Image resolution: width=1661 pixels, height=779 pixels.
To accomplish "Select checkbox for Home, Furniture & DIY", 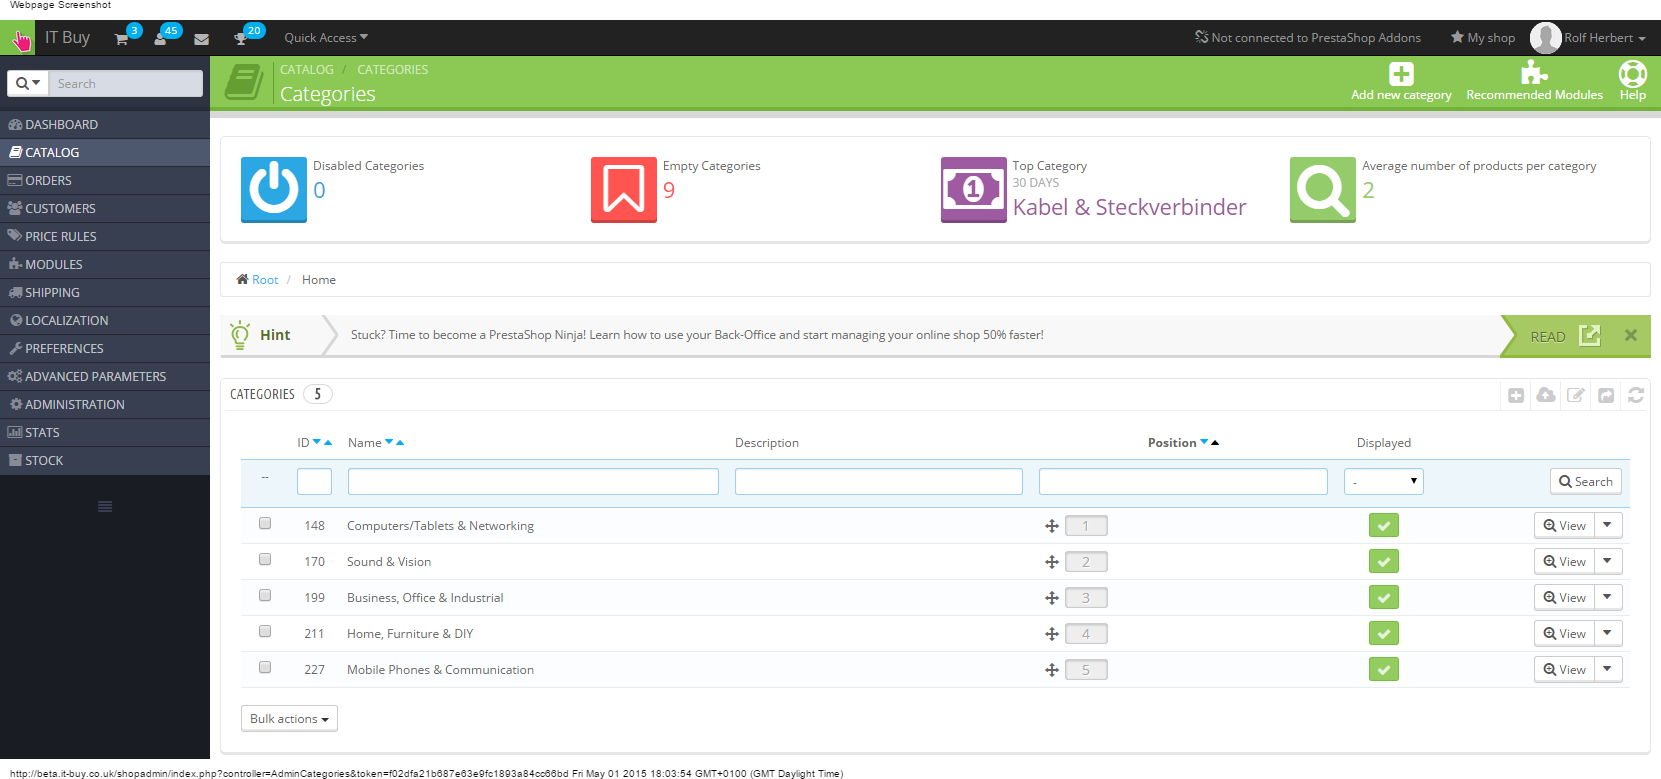I will pos(265,631).
